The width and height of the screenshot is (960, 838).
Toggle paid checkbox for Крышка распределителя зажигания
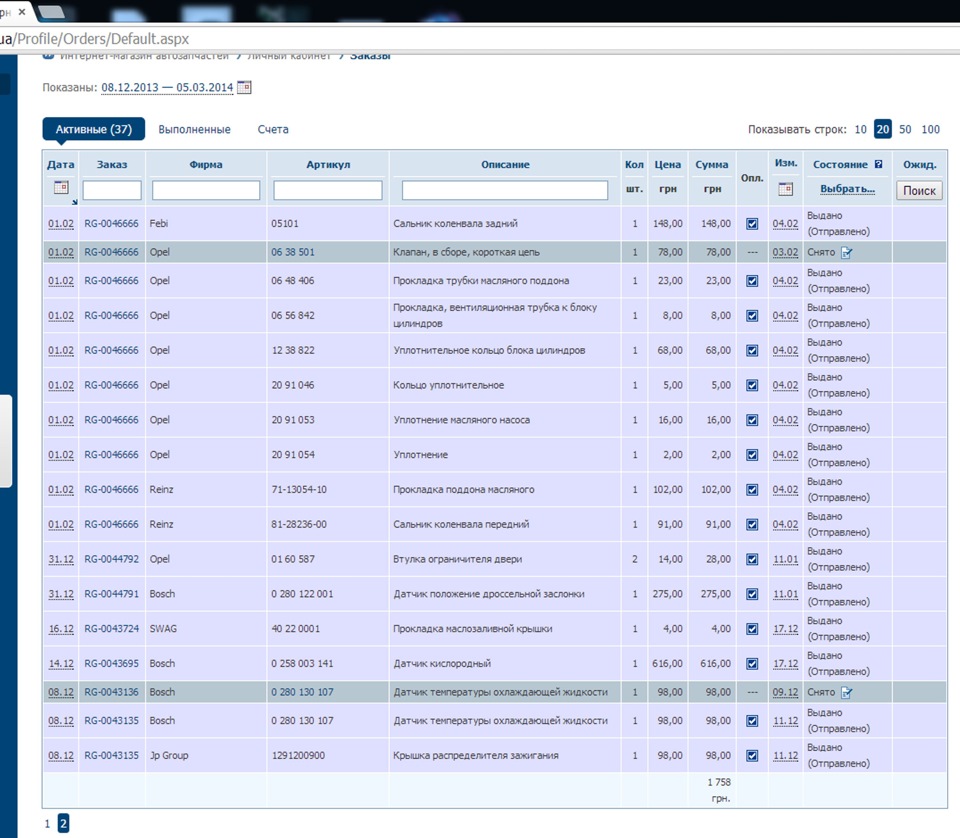(x=752, y=756)
